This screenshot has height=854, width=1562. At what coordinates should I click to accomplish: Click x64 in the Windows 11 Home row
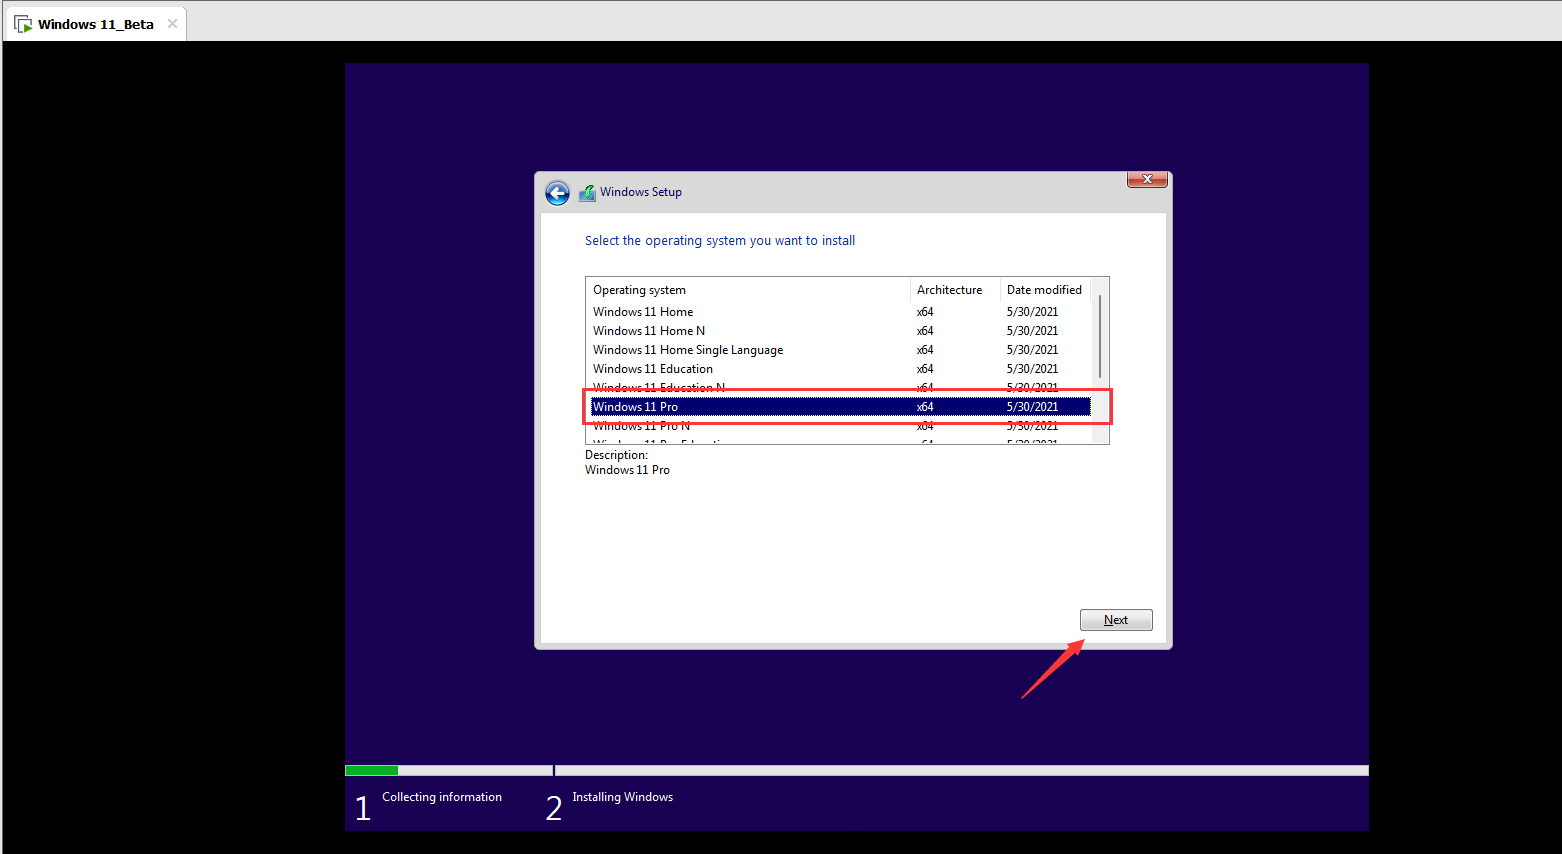pos(925,312)
